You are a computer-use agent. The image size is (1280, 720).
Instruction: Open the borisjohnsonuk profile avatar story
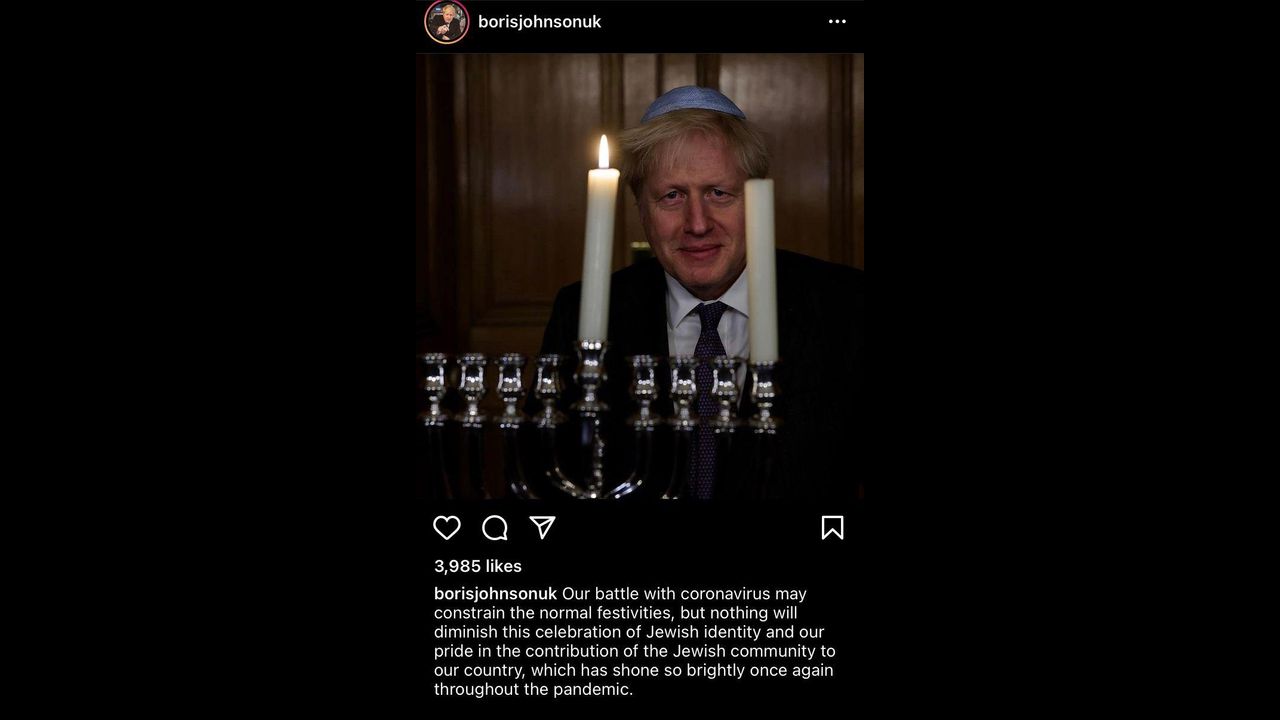(x=447, y=22)
